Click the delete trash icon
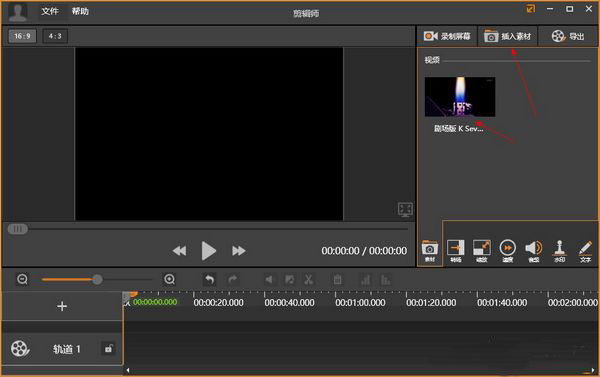This screenshot has height=377, width=600. tap(338, 280)
